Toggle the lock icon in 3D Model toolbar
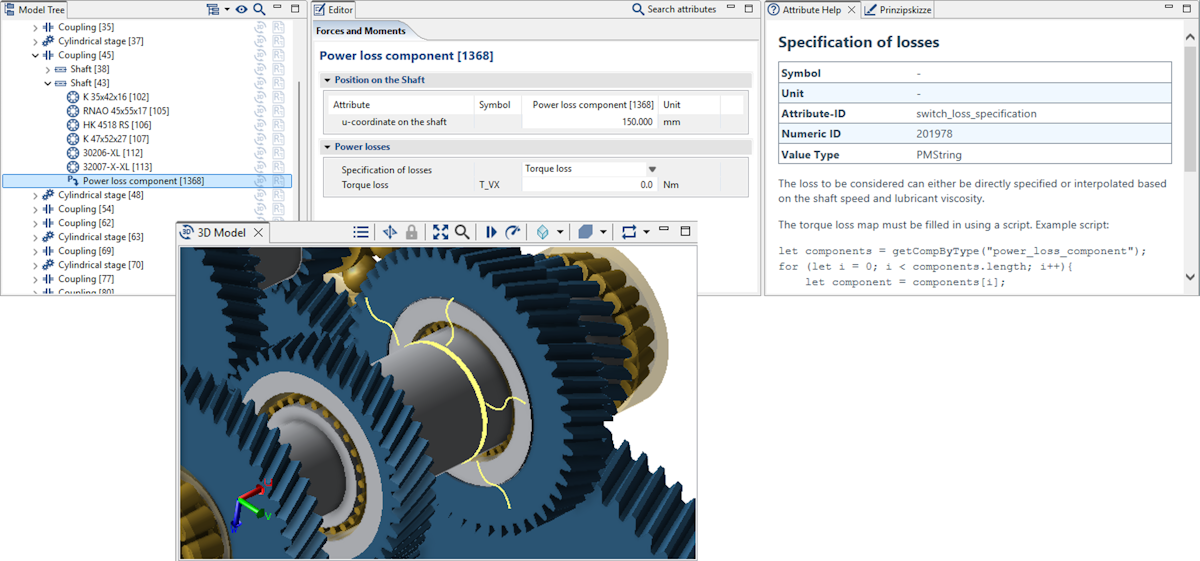1200x561 pixels. [411, 232]
